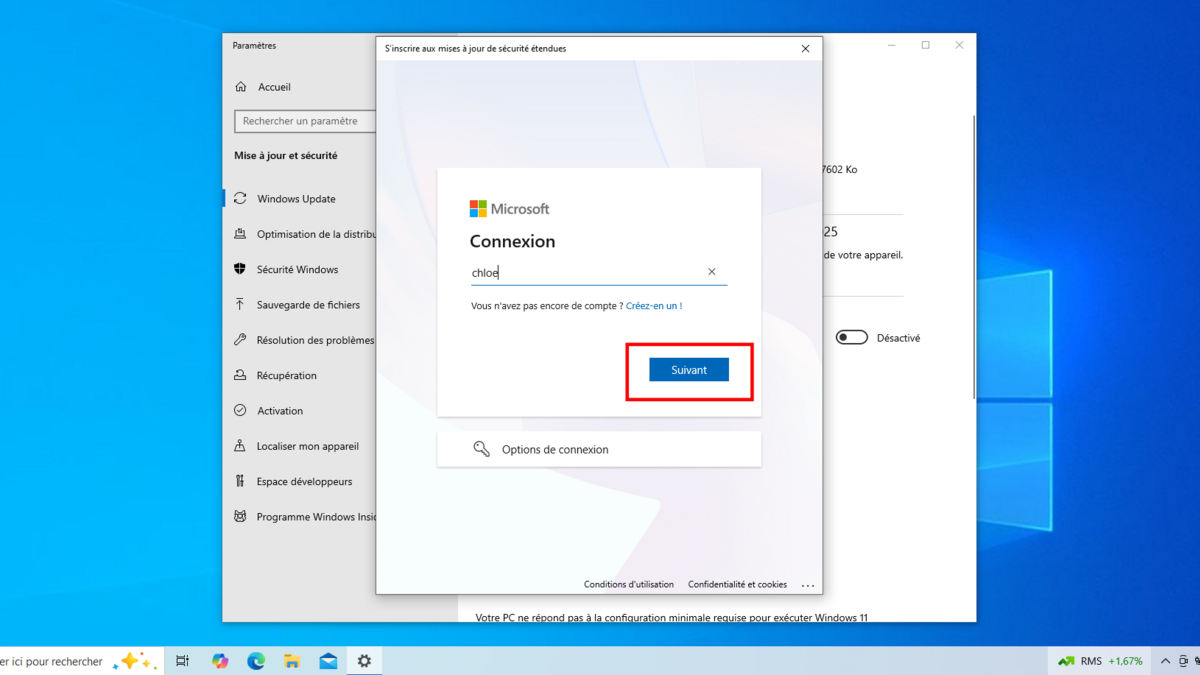Open Sécurité Windows shield icon entry

pyautogui.click(x=240, y=269)
